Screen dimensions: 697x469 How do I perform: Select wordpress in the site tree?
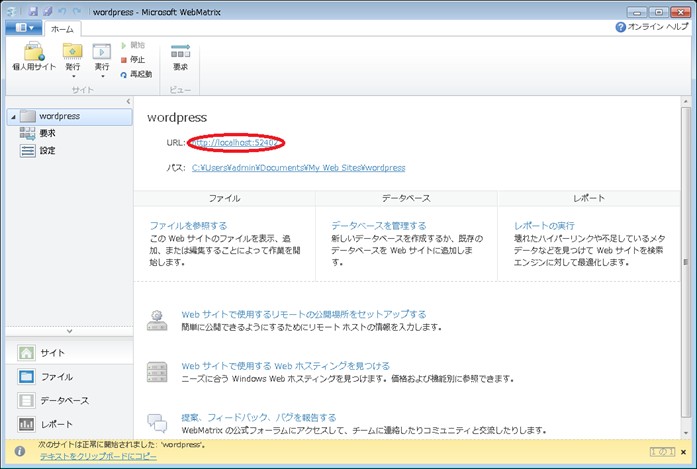(x=70, y=116)
